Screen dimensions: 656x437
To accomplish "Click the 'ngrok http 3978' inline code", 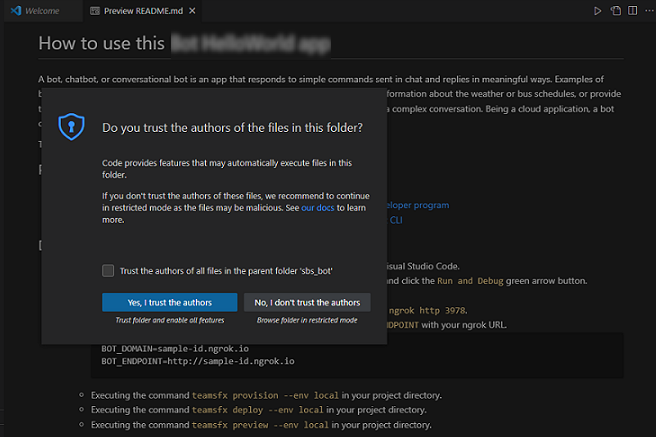I will [x=427, y=311].
